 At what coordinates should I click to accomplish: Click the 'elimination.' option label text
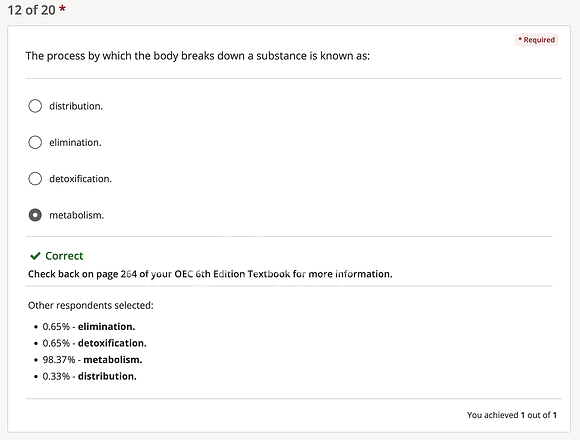coord(75,142)
